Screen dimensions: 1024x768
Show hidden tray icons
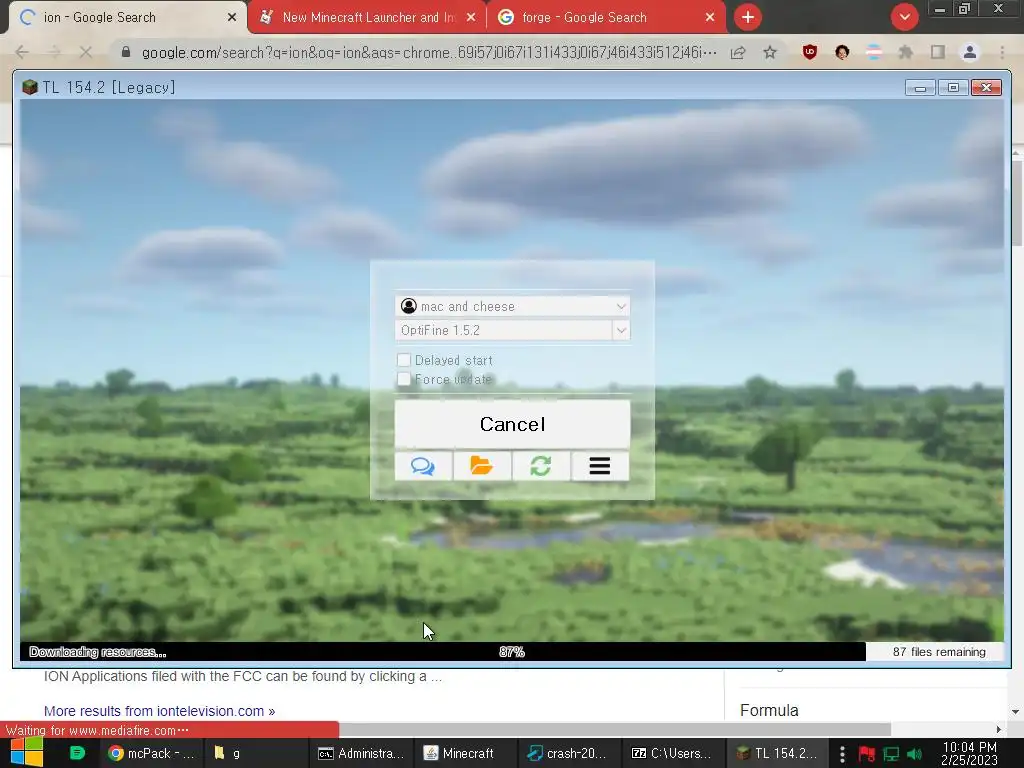point(842,754)
